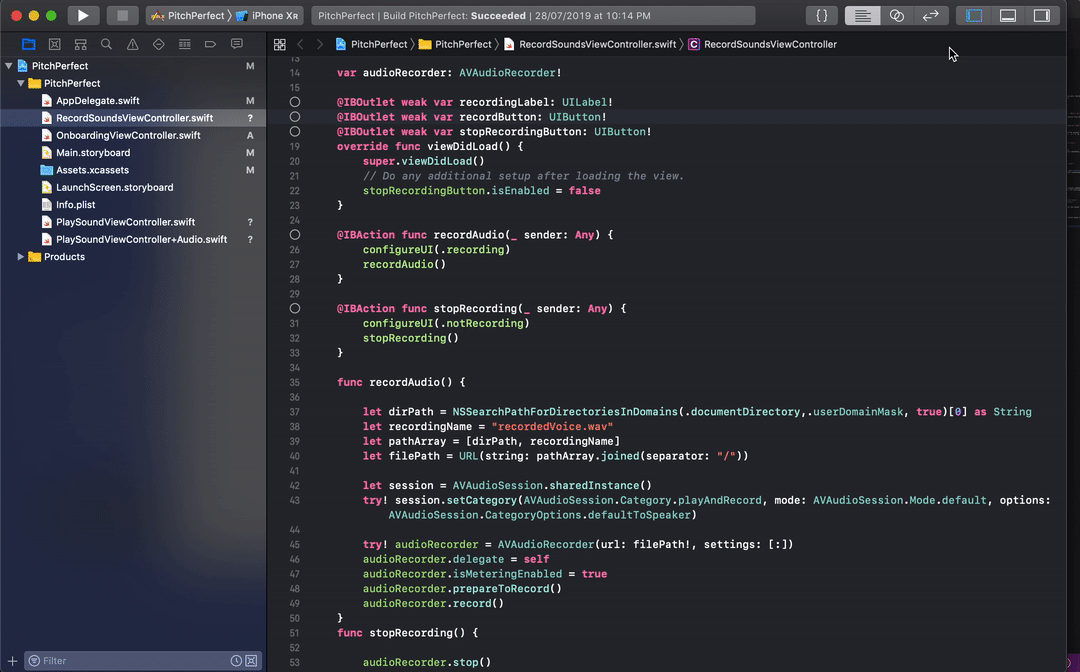Go back in editor history

pyautogui.click(x=300, y=44)
